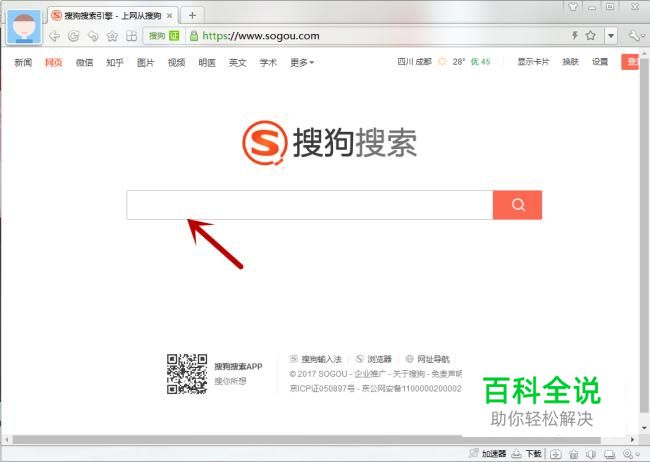The image size is (650, 462).
Task: Open the 关于搜狗 about Sogou link
Action: pyautogui.click(x=409, y=374)
